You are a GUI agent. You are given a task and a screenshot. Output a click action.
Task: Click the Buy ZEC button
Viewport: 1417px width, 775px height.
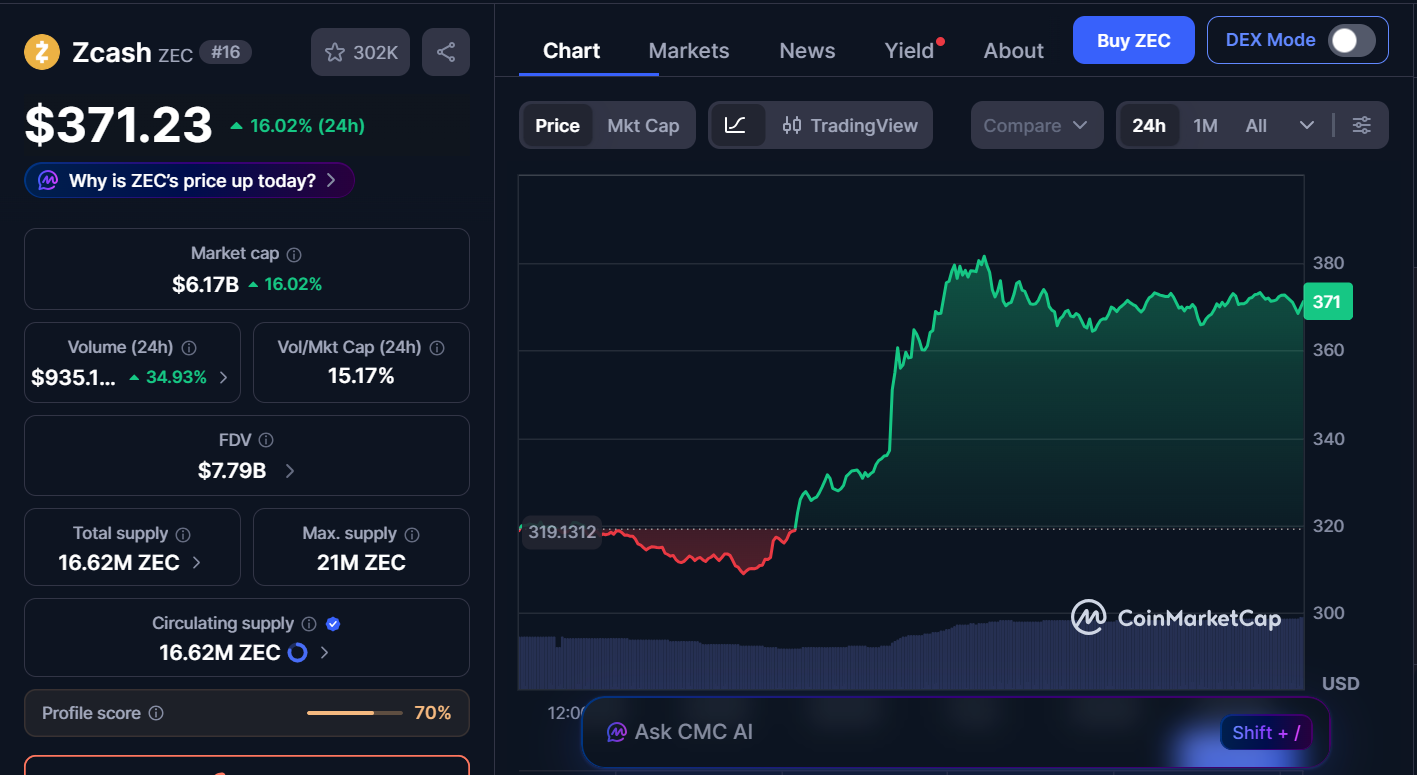point(1133,40)
